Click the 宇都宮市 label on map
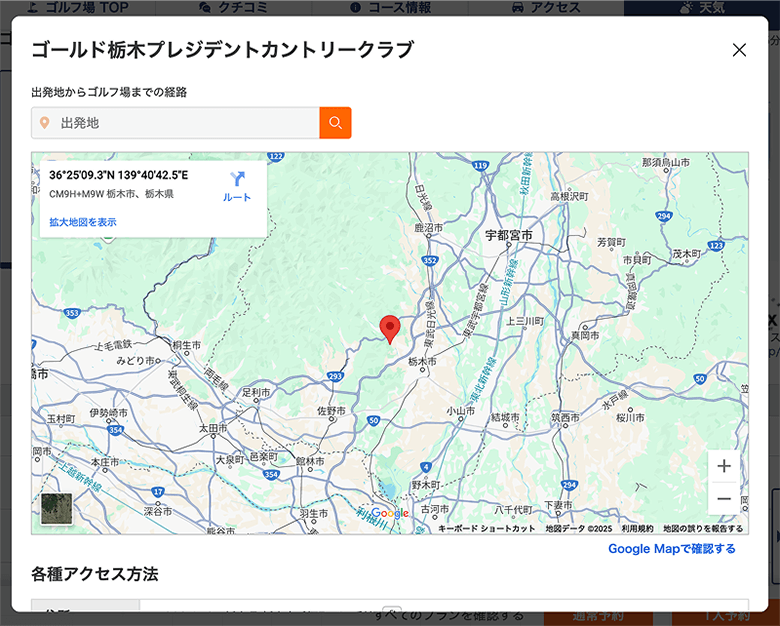 [509, 235]
